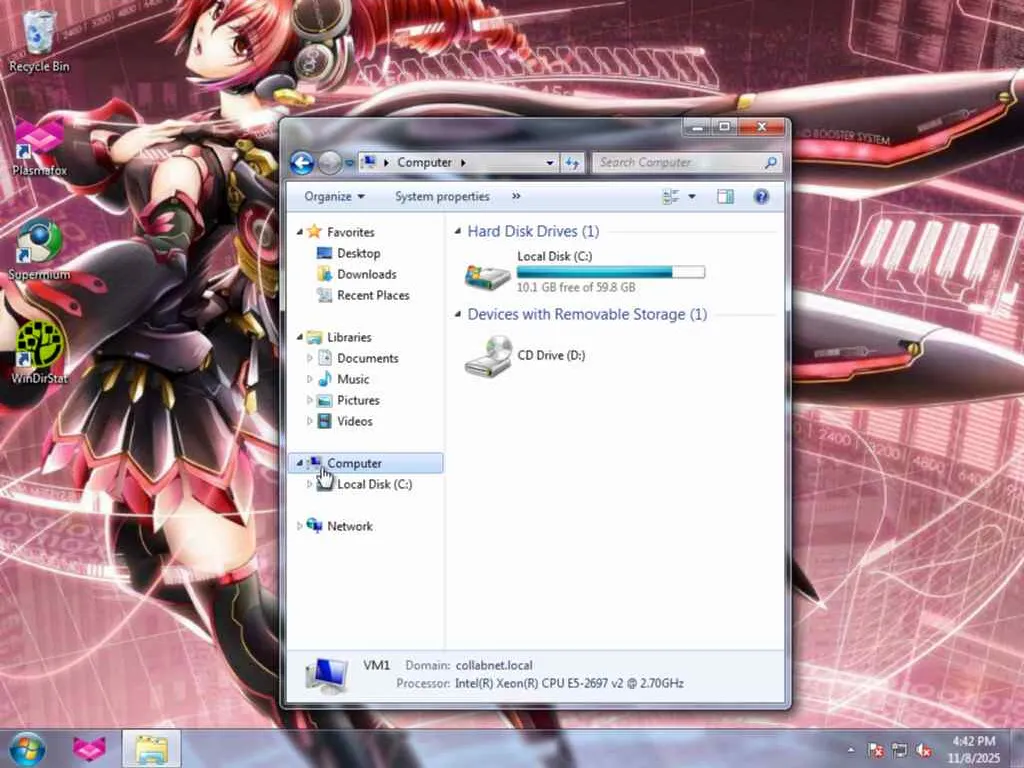The image size is (1024, 768).
Task: Click the Forward arrow in Explorer
Action: click(330, 163)
